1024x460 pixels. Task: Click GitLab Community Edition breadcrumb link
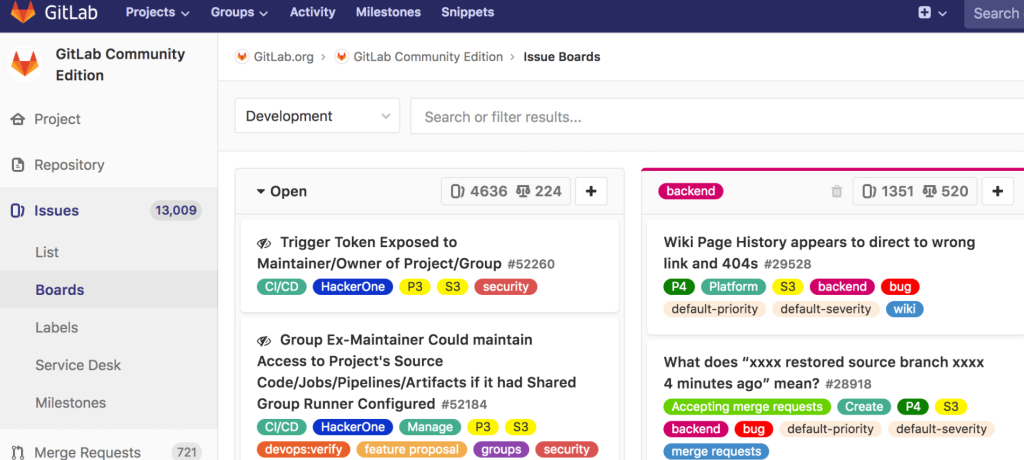tap(428, 57)
